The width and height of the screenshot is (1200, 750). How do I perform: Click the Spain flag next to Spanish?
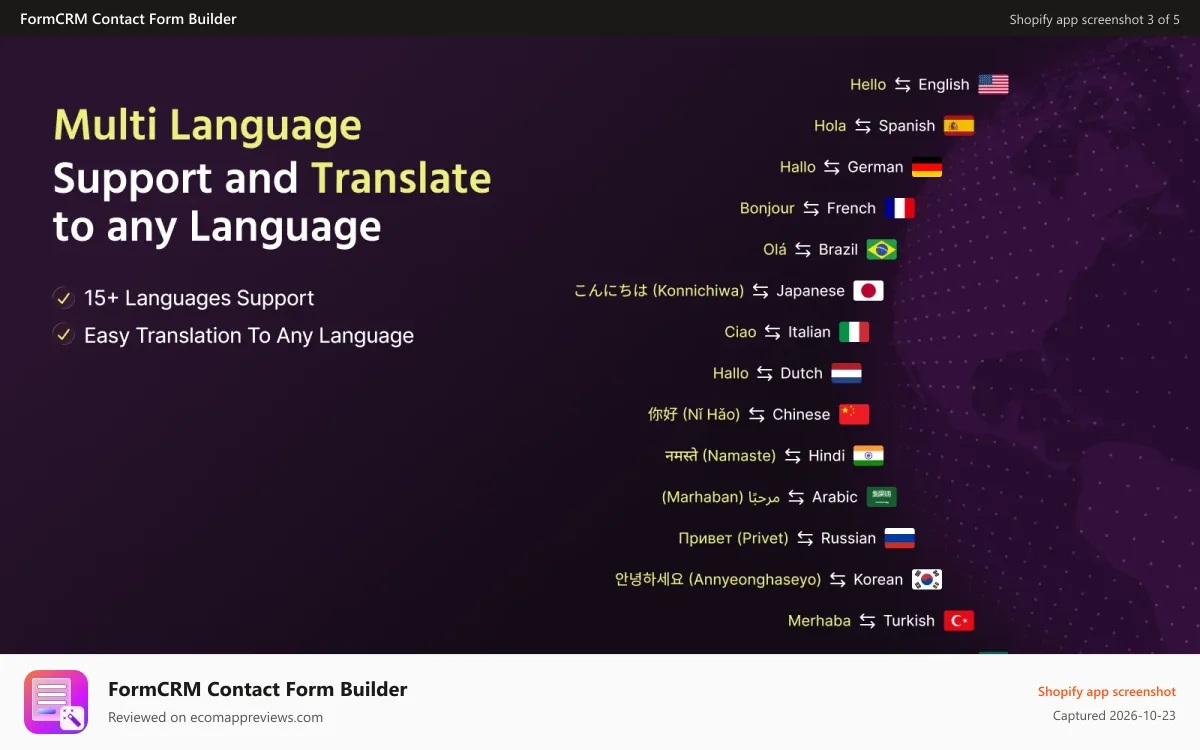click(x=959, y=126)
